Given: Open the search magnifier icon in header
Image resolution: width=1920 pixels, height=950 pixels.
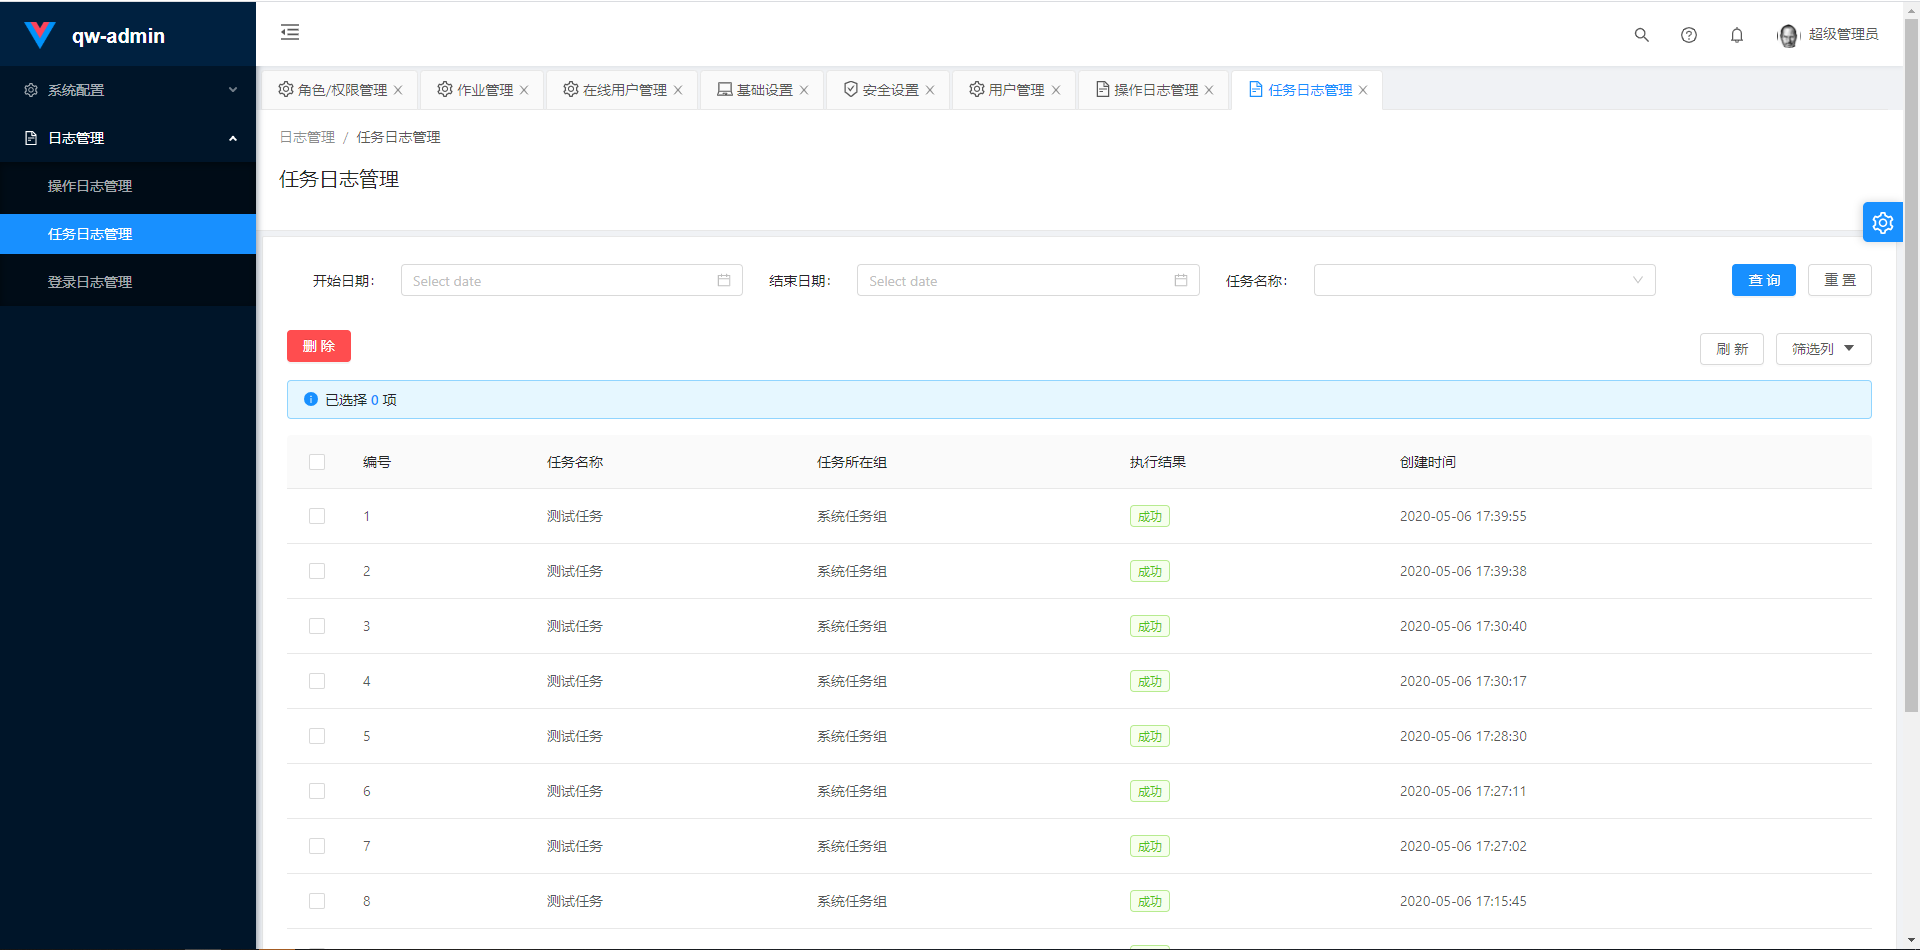Looking at the screenshot, I should click(1641, 35).
